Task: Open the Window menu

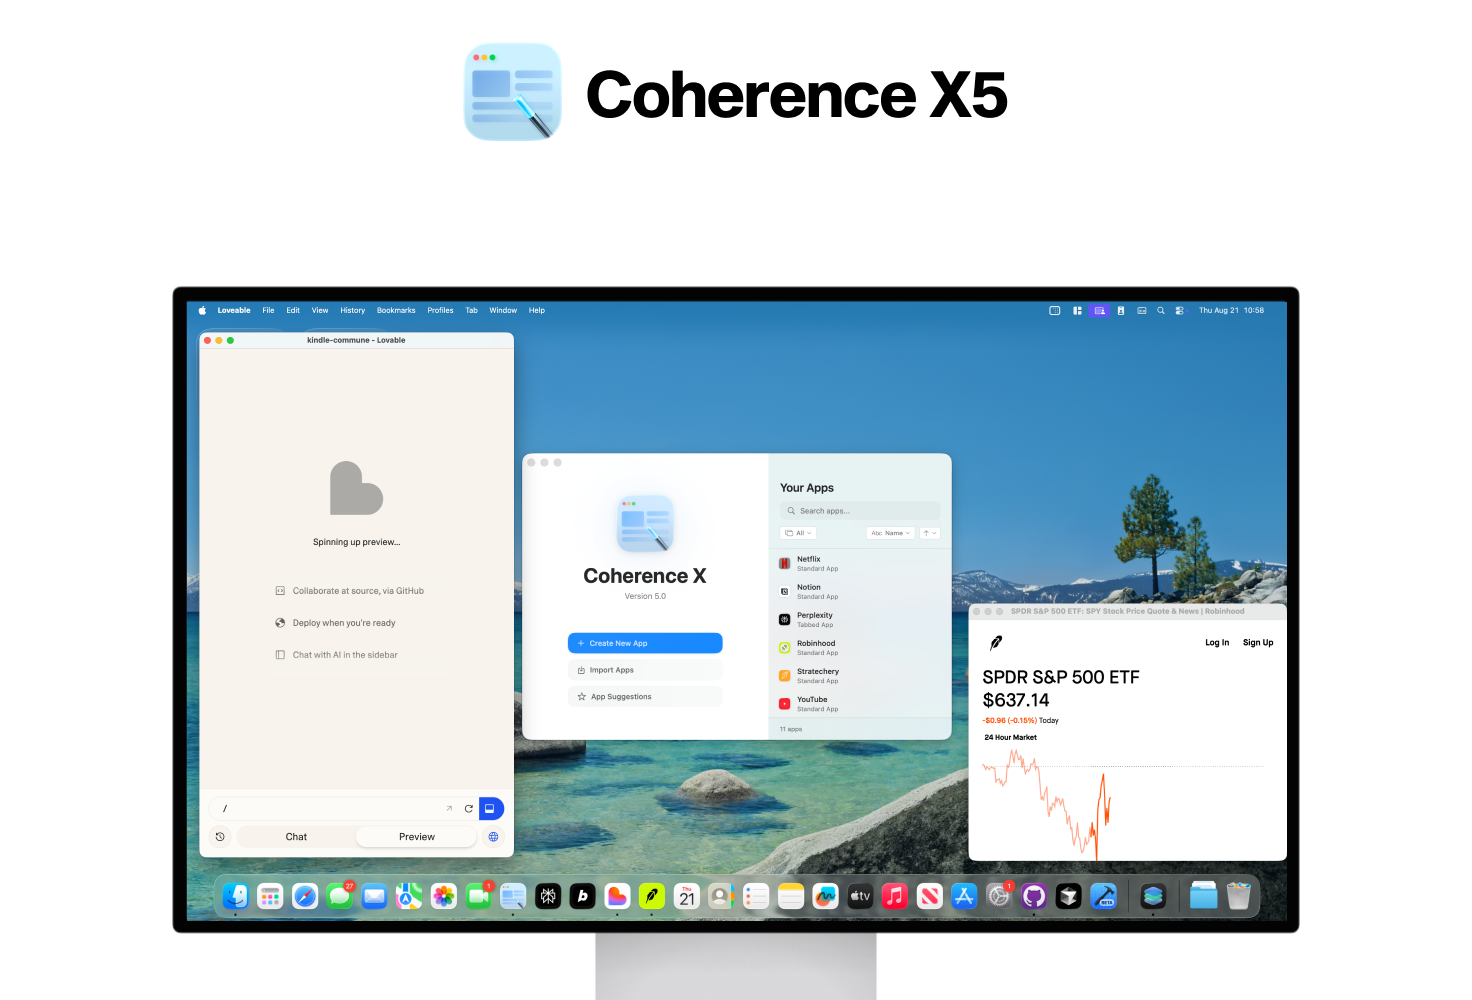Action: 503,311
